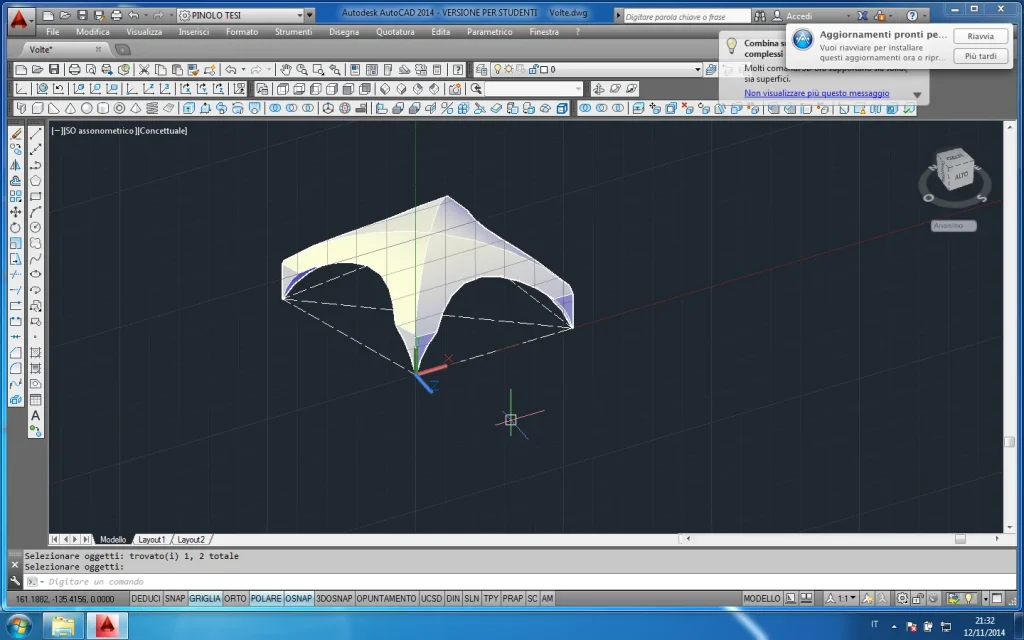Select the Line tool in draw toolbar
The width and height of the screenshot is (1024, 640).
[35, 134]
